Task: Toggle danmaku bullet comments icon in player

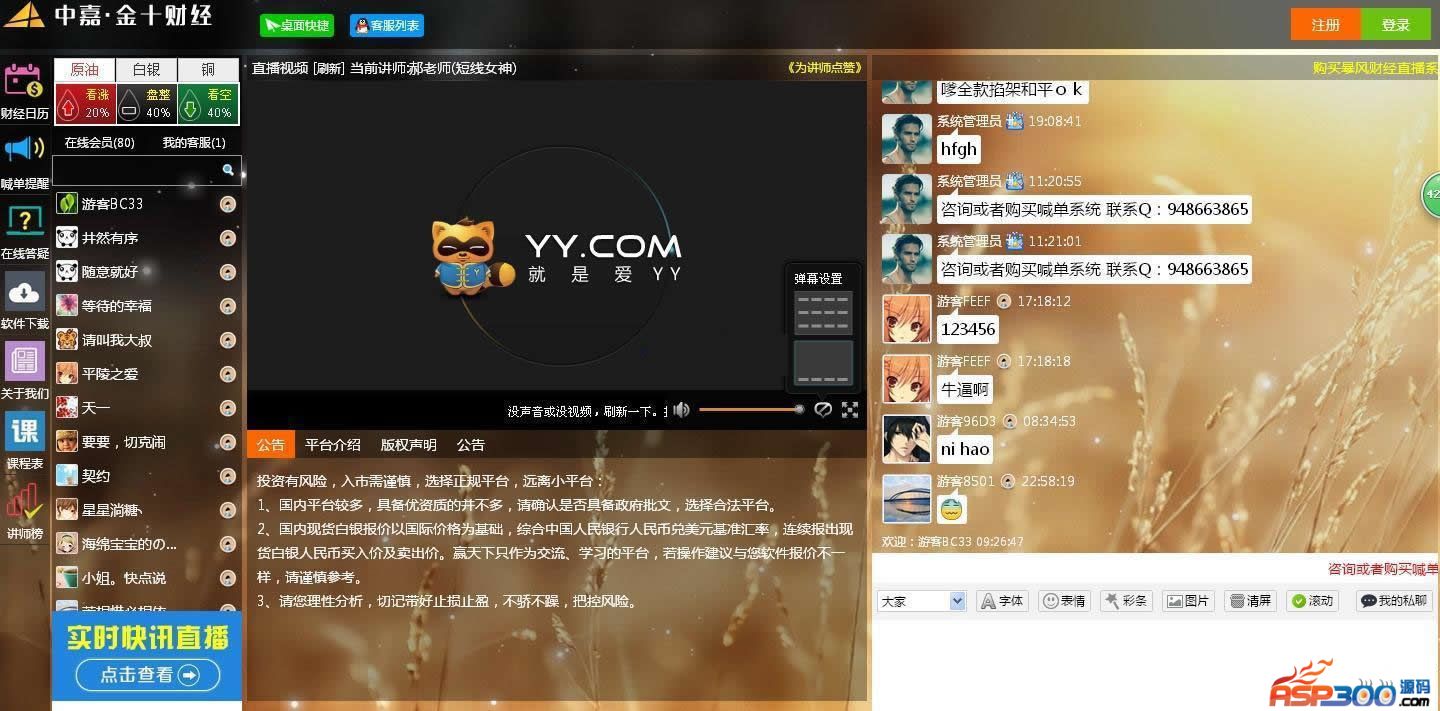Action: [x=823, y=410]
